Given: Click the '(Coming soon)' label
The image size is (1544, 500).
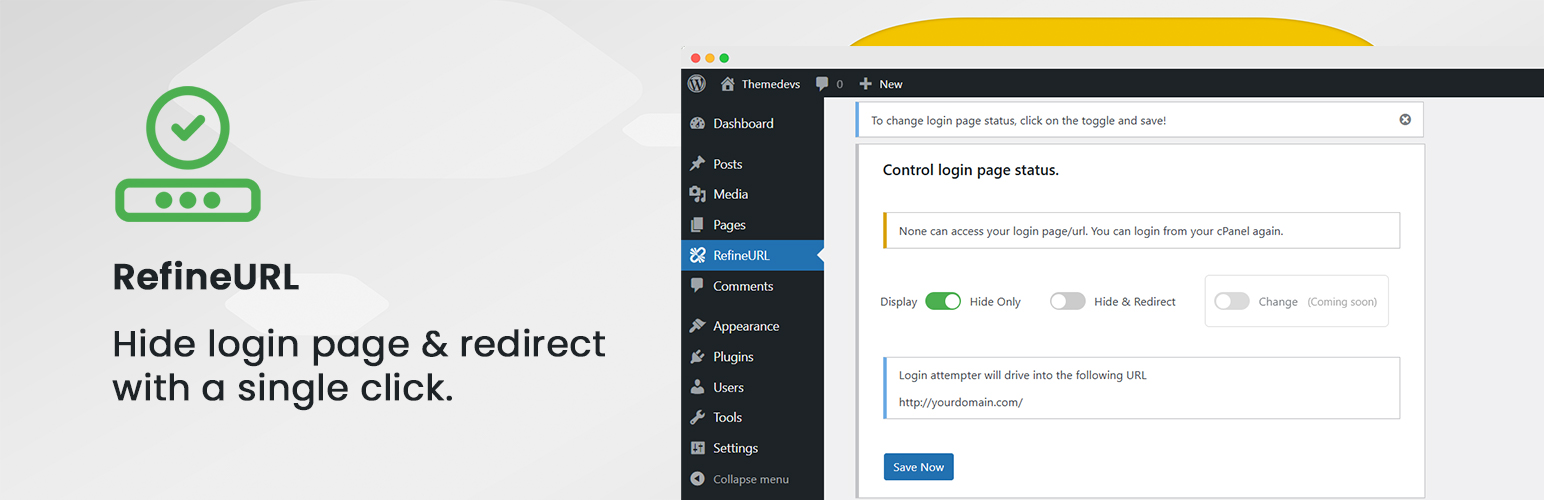Looking at the screenshot, I should tap(1342, 302).
